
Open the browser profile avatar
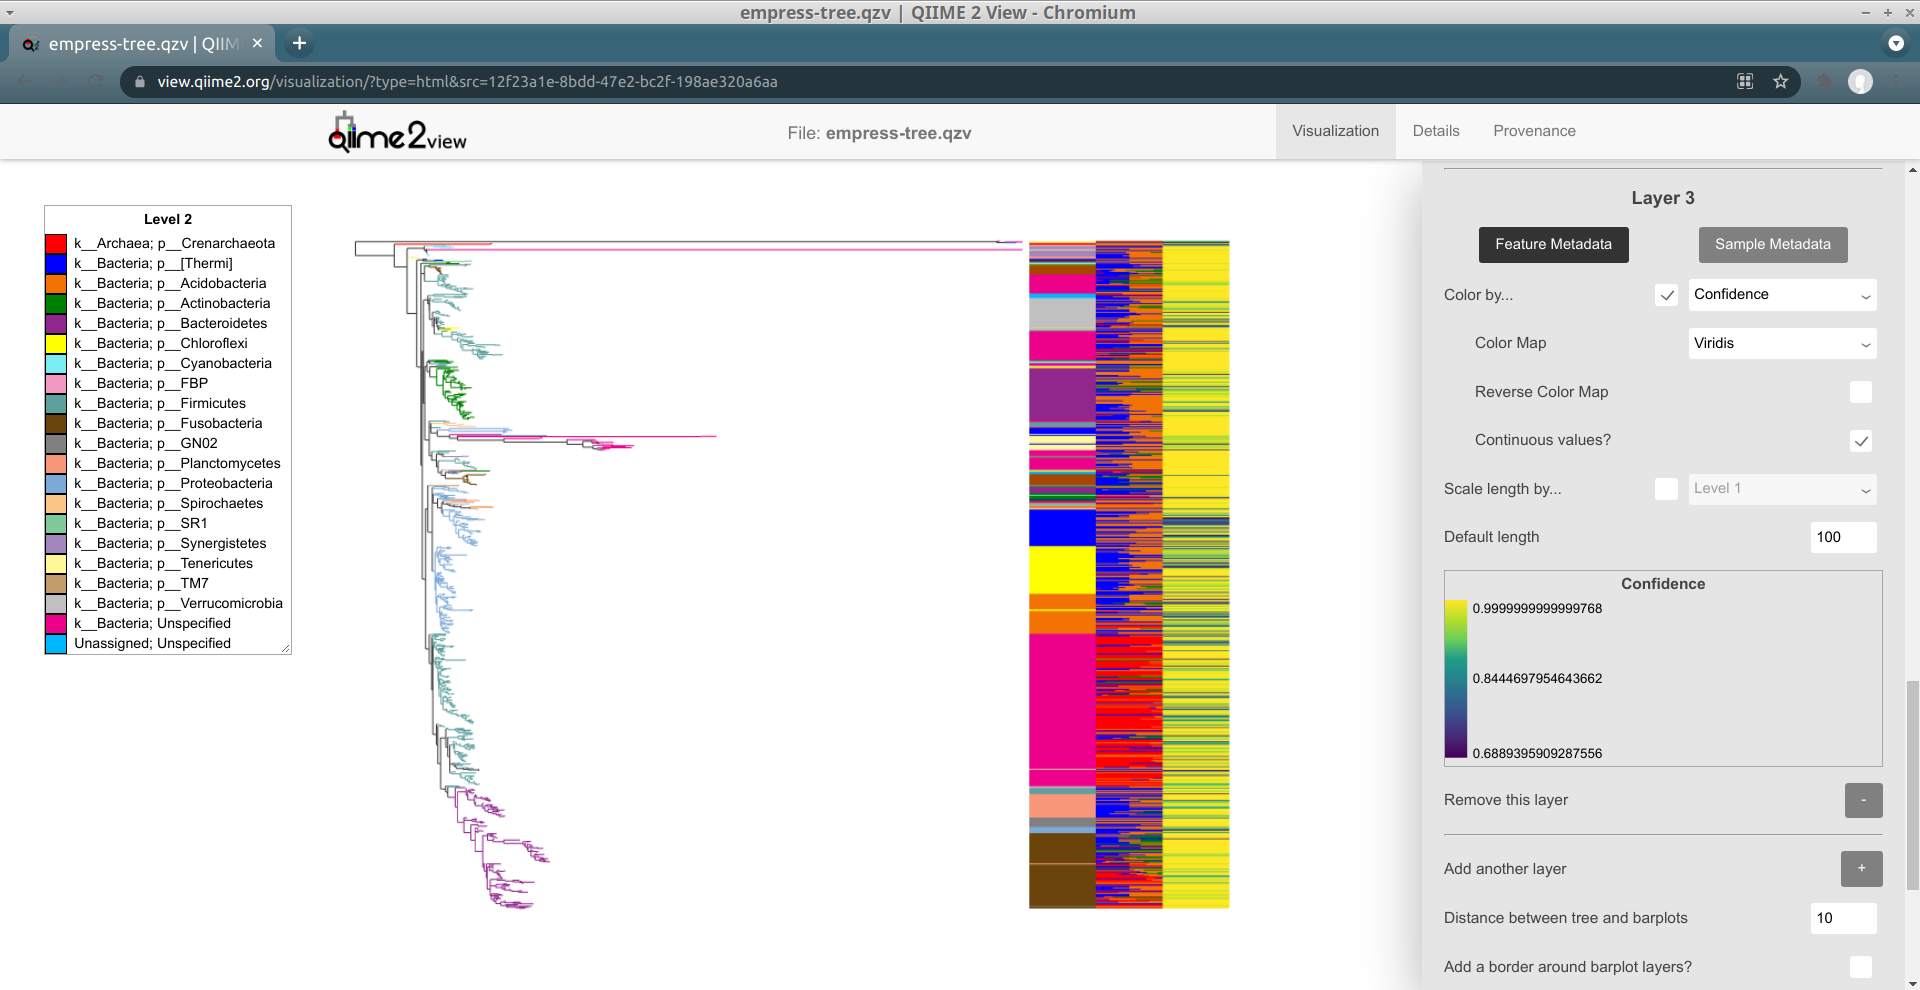click(1861, 82)
